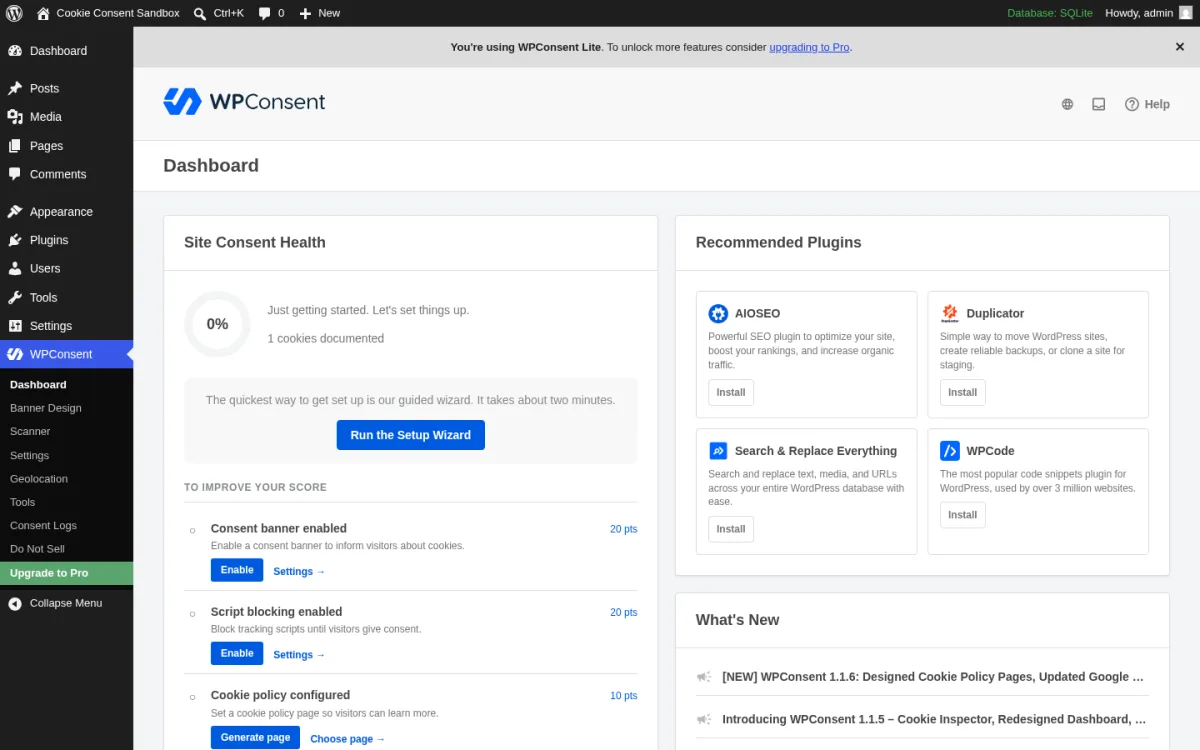Open the WPConsent 1.1.6 news article
Image resolution: width=1200 pixels, height=750 pixels.
[x=933, y=677]
